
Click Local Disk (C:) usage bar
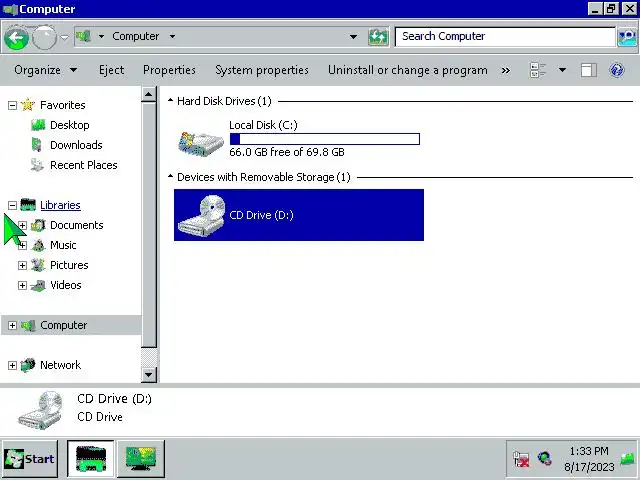point(324,139)
